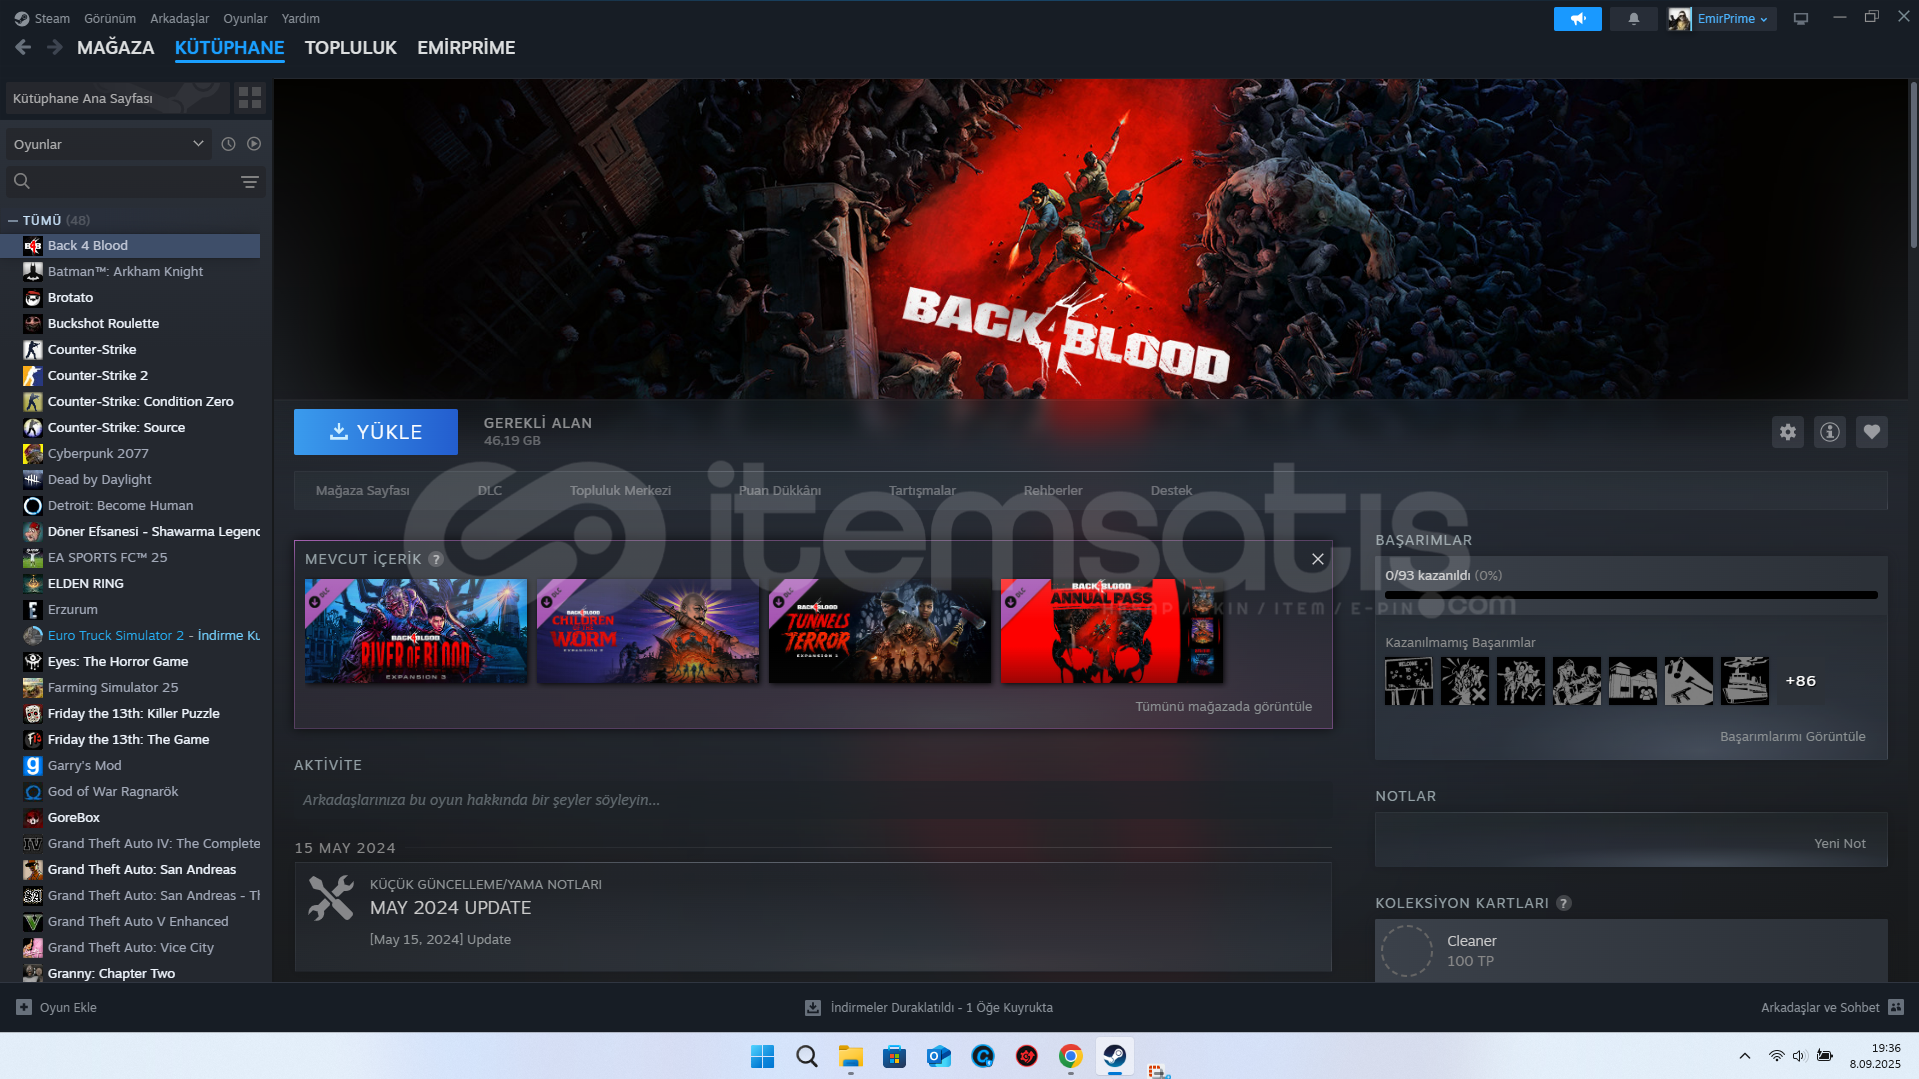Select Cyberpunk 2077 in library list
Image resolution: width=1919 pixels, height=1079 pixels.
[x=132, y=453]
